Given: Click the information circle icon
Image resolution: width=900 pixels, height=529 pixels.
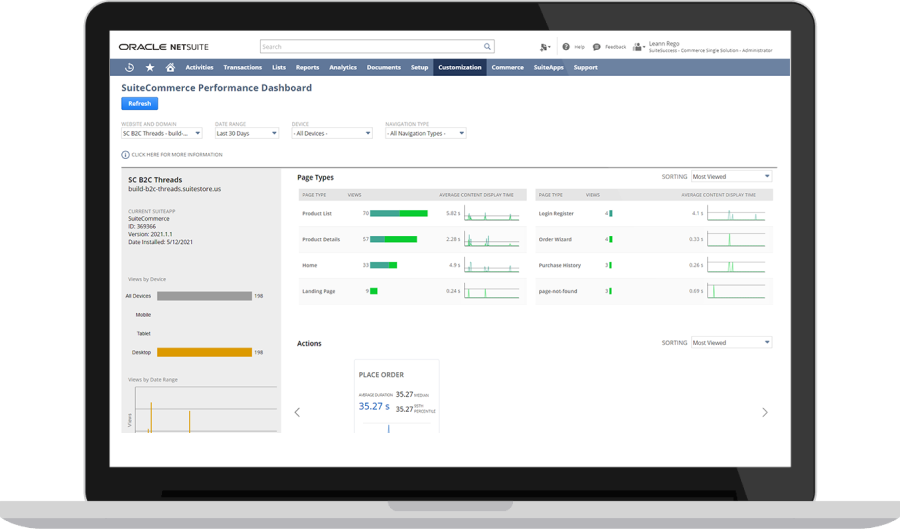Looking at the screenshot, I should pyautogui.click(x=125, y=155).
